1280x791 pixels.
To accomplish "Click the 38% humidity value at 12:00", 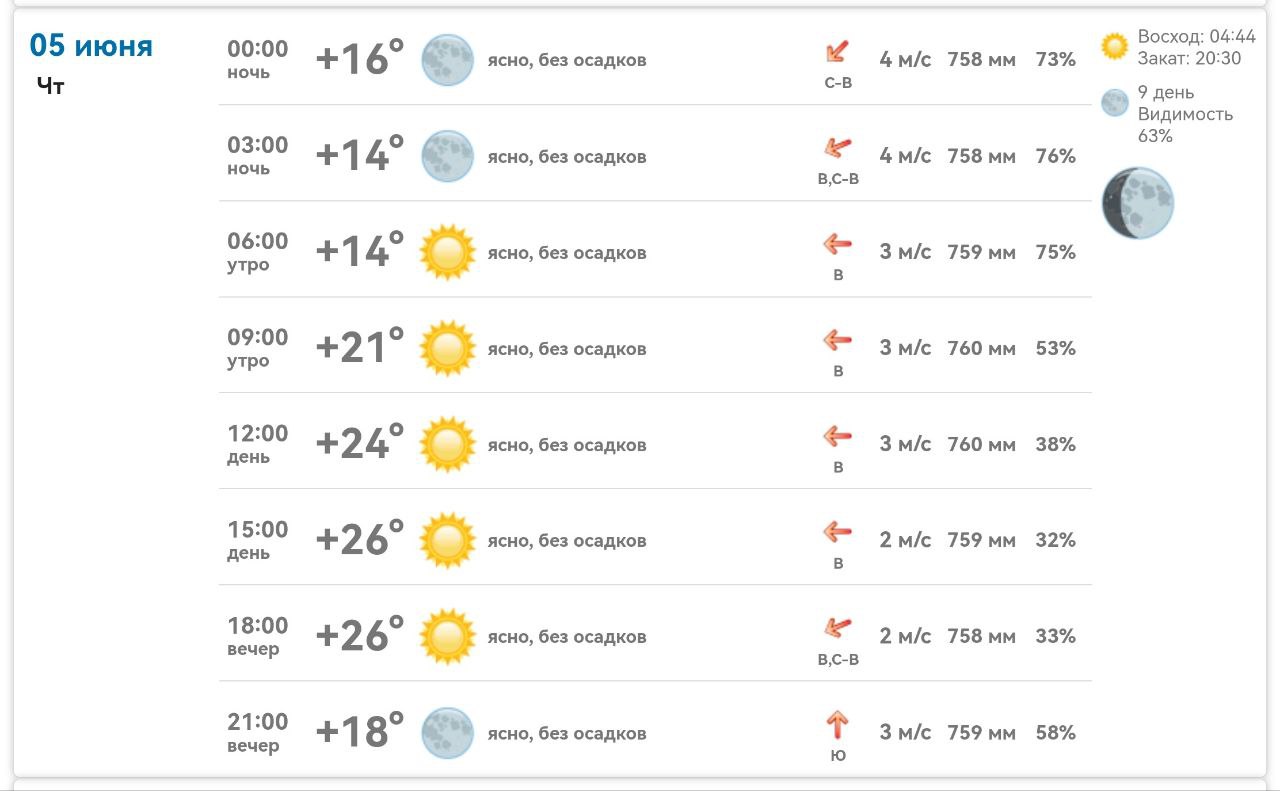I will click(x=1055, y=444).
